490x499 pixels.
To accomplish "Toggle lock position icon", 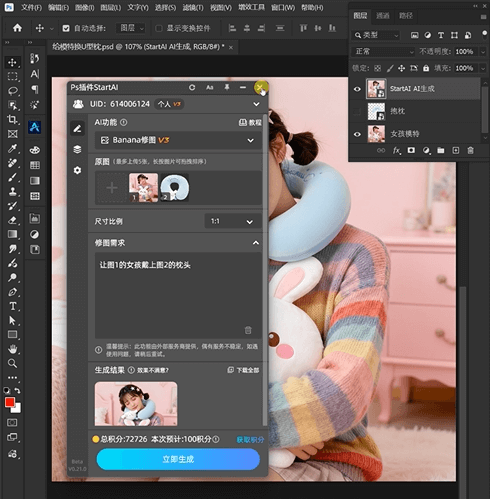I will [401, 68].
